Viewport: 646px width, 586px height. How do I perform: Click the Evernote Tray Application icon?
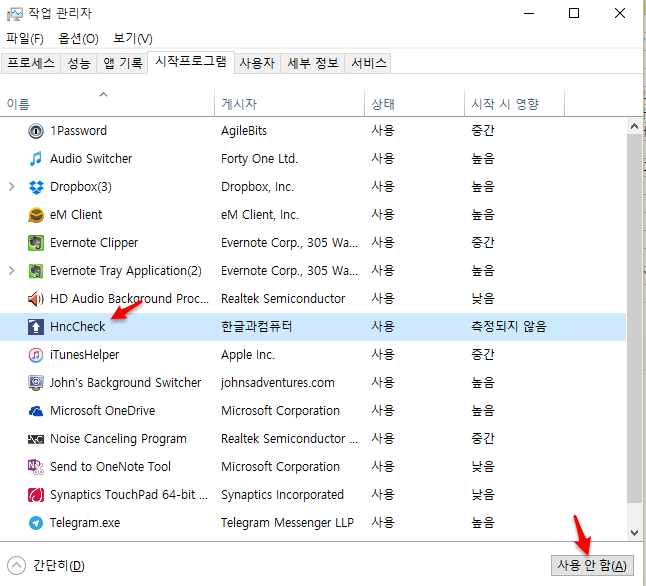[x=36, y=271]
